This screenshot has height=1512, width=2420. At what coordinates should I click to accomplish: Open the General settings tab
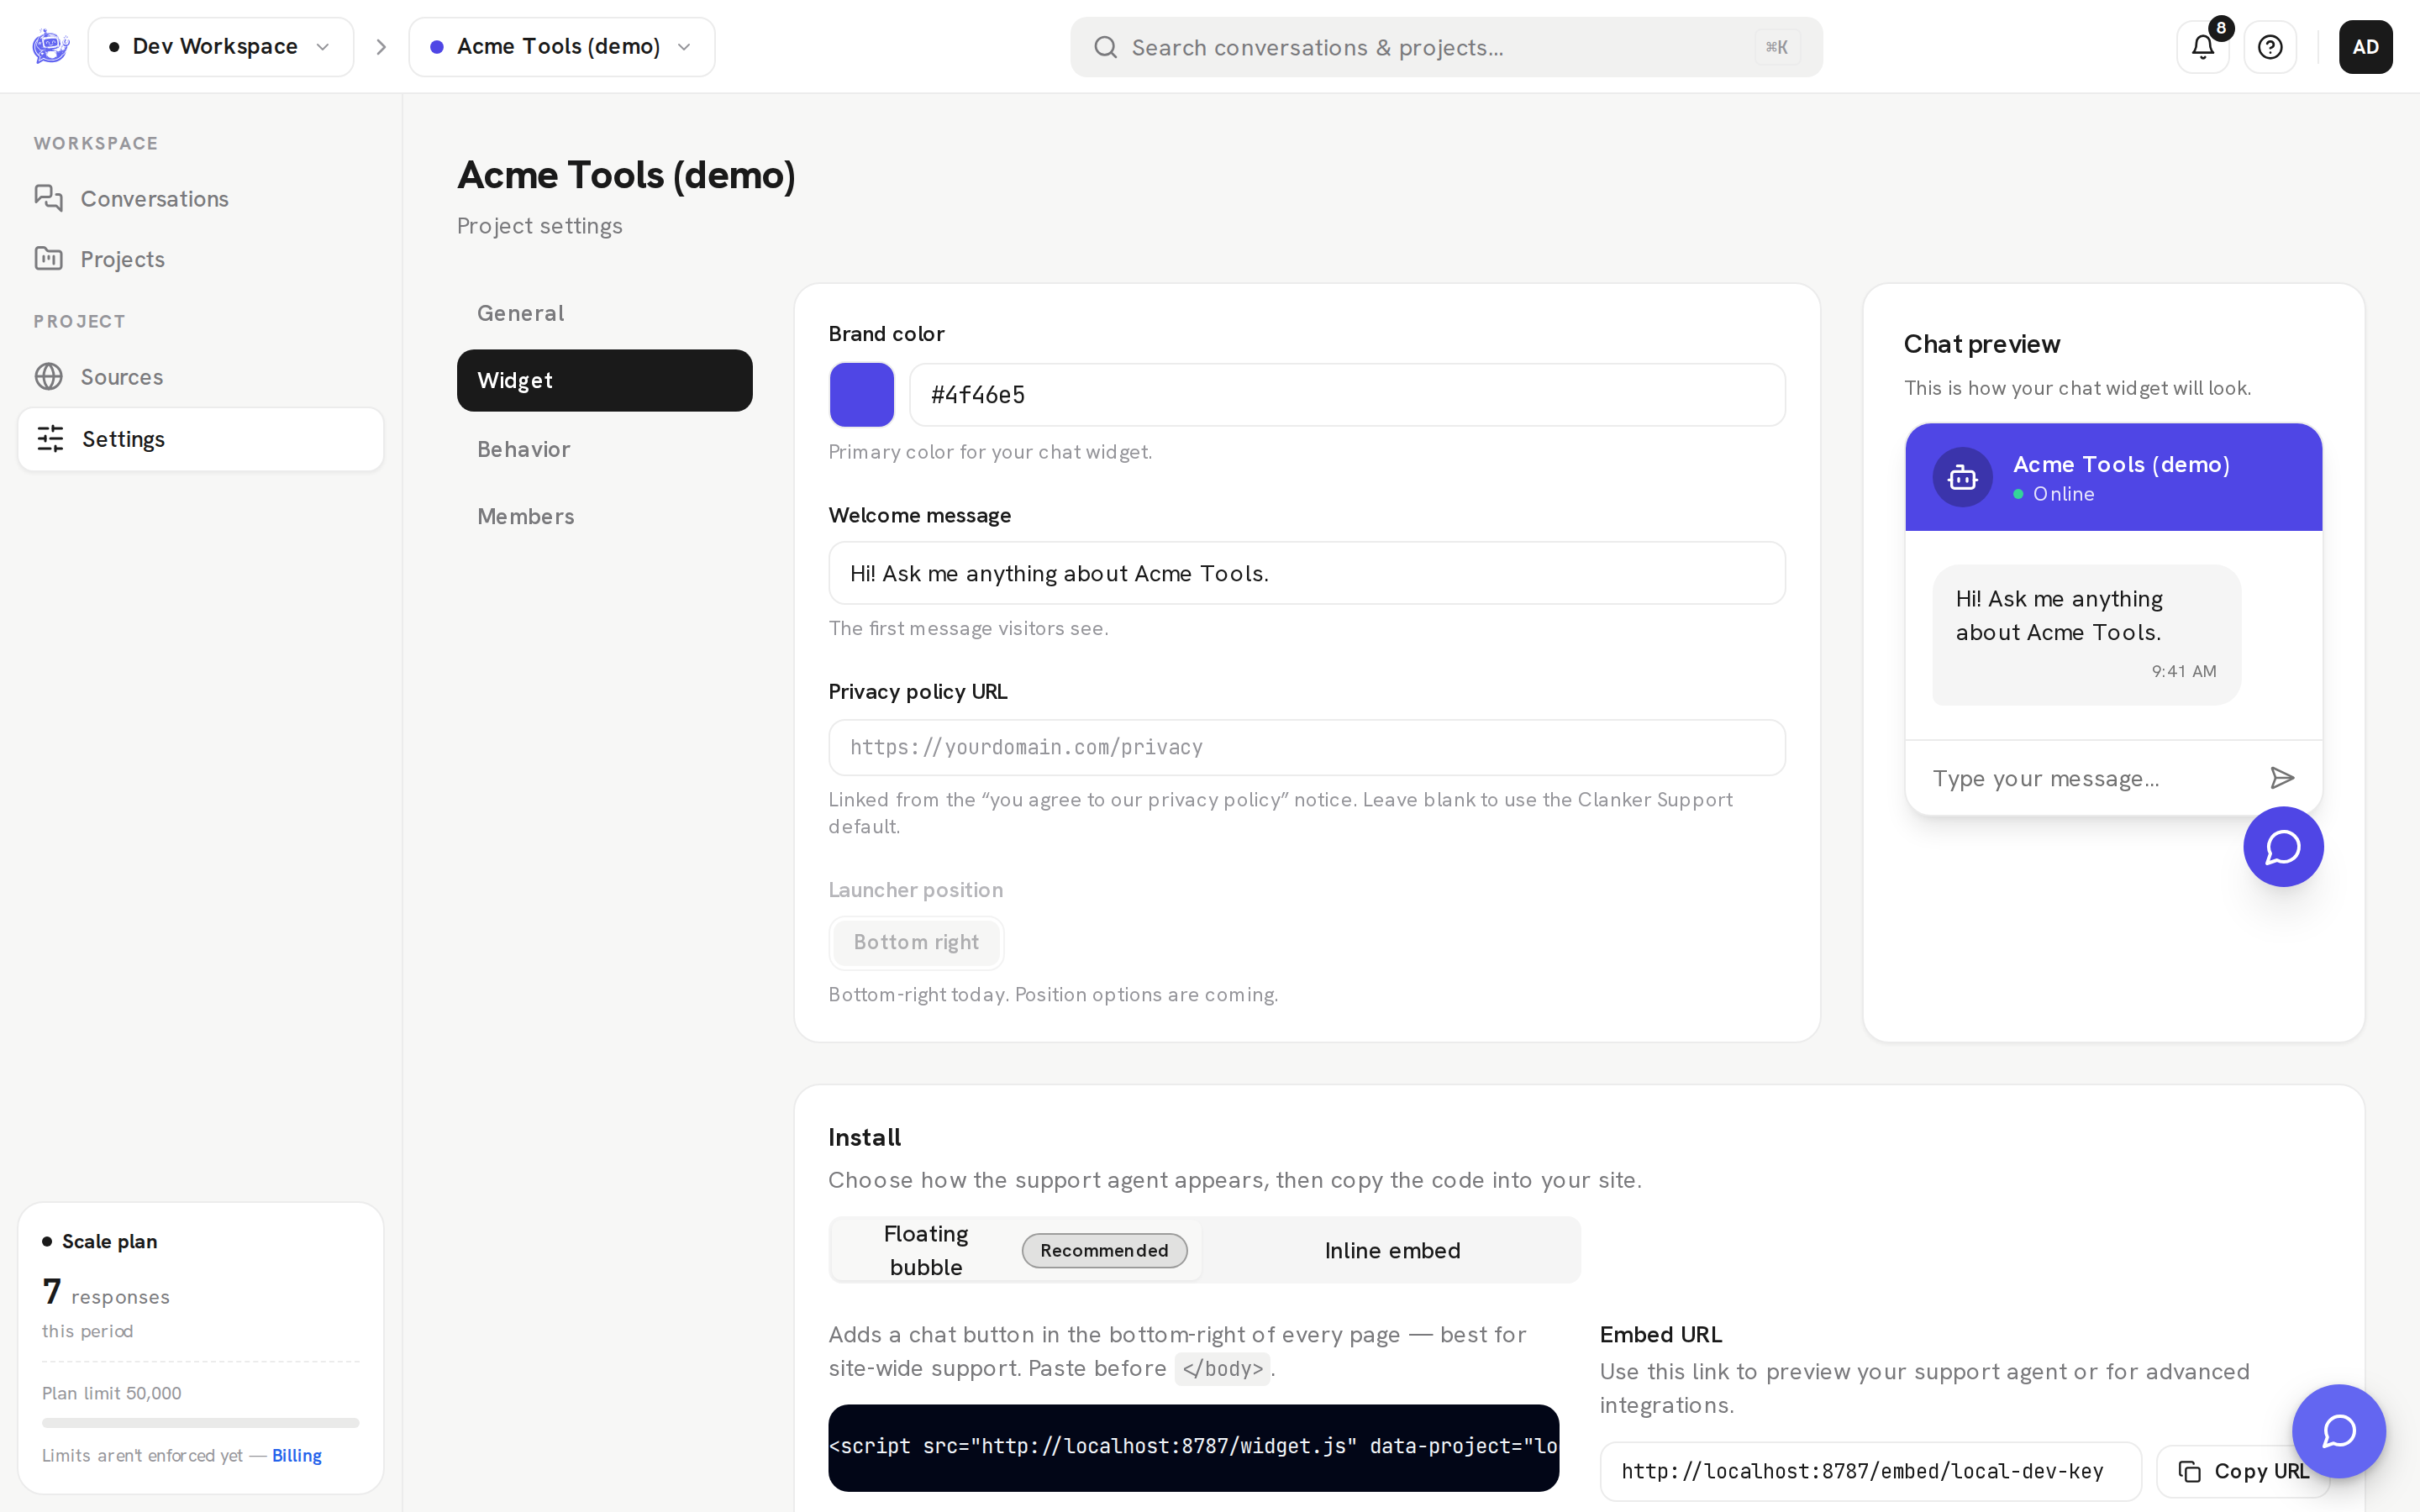click(604, 313)
